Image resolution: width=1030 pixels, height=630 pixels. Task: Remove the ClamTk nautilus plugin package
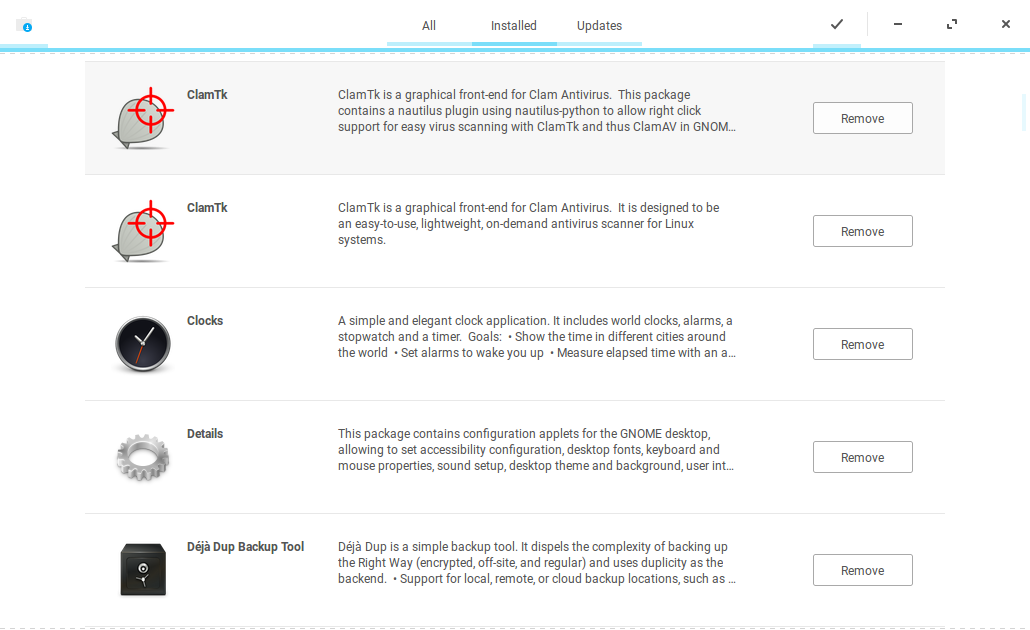coord(862,118)
